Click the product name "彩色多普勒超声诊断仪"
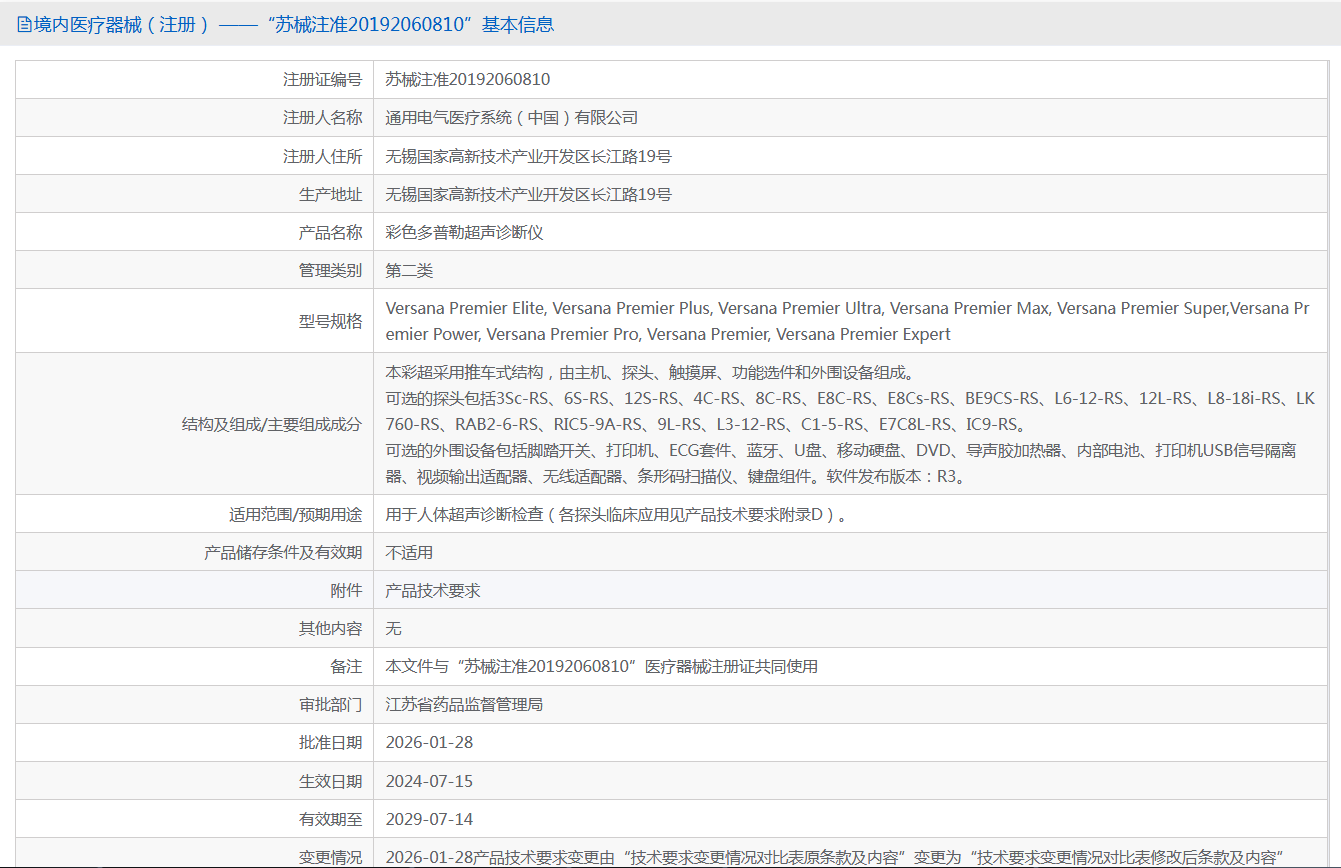This screenshot has width=1341, height=868. coord(464,232)
